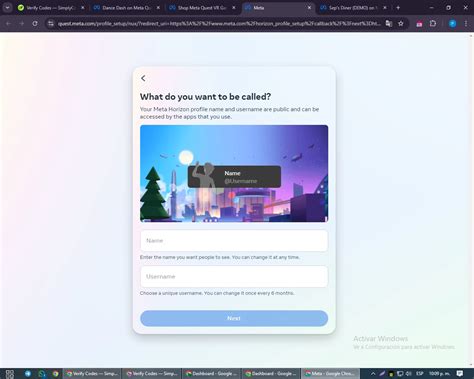This screenshot has width=474, height=379.
Task: Expand the tab search dropdown arrow
Action: [x=7, y=8]
